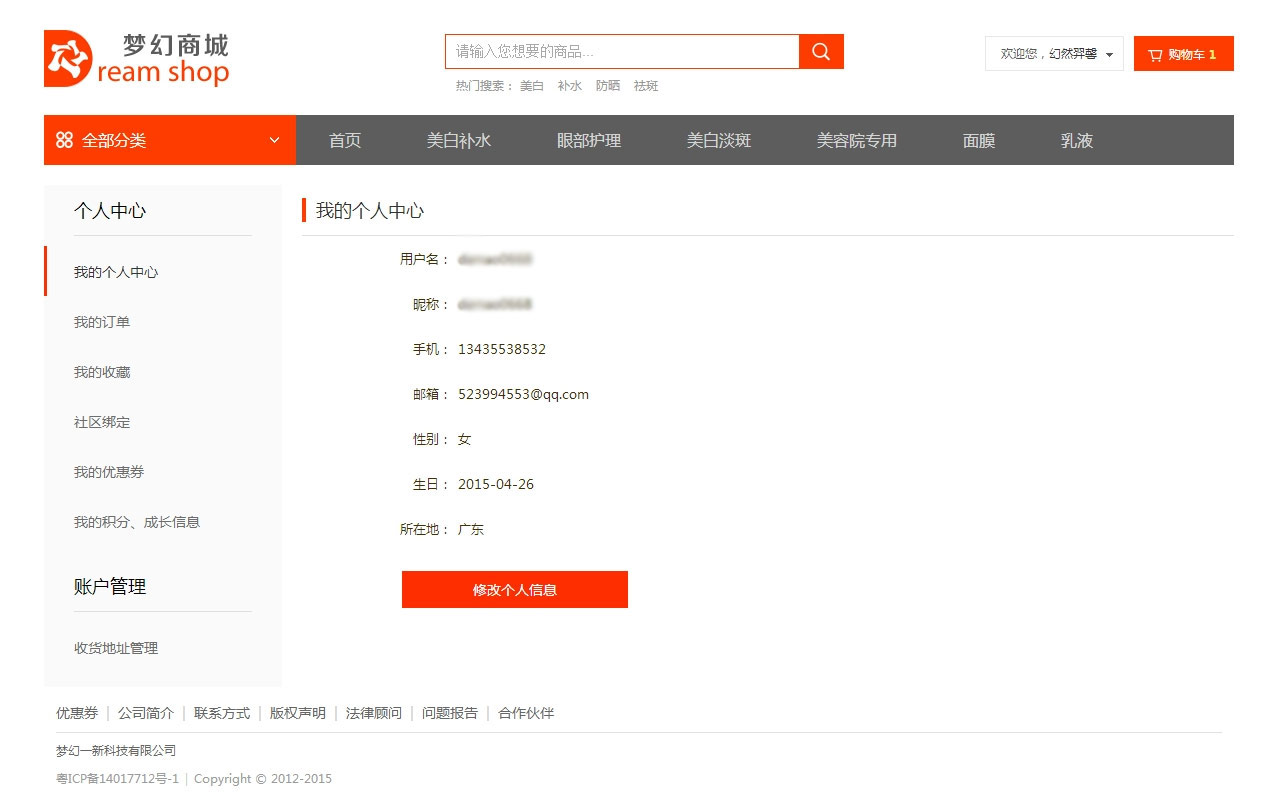Viewport: 1277px width, 809px height.
Task: Click gender value 女
Action: (464, 439)
